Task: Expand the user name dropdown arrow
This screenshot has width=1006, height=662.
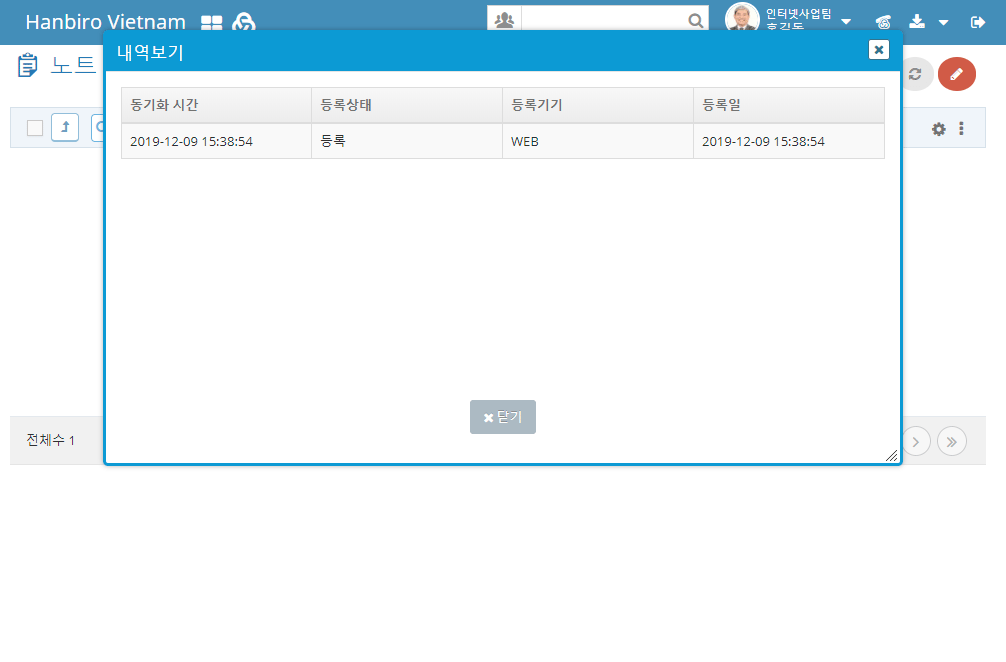Action: point(846,22)
